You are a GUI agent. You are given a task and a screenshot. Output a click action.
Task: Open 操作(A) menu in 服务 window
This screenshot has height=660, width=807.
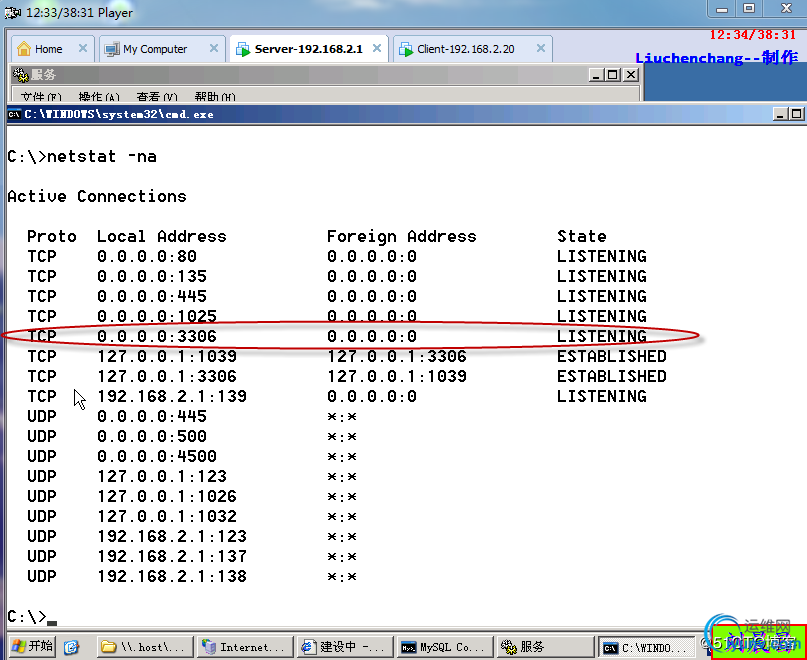coord(99,97)
